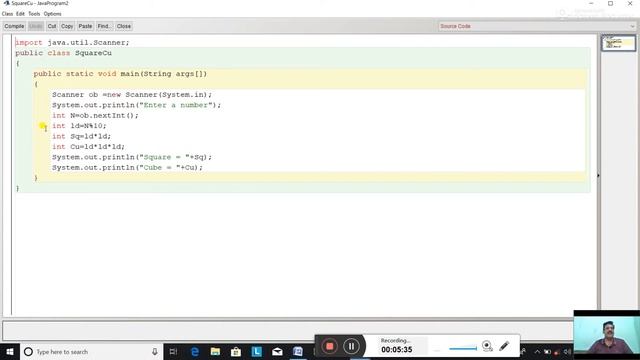The width and height of the screenshot is (640, 360).
Task: Click the battery tray icon
Action: tap(547, 352)
